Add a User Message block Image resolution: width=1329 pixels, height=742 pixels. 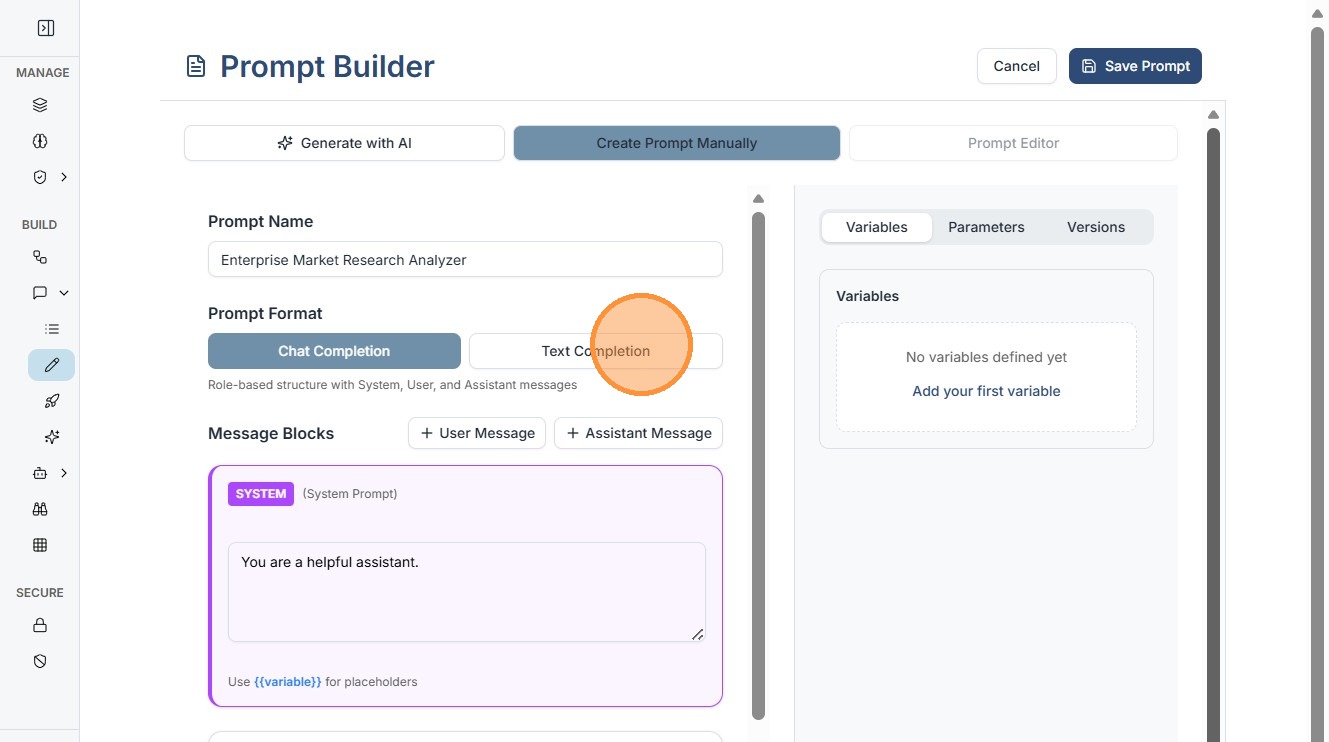tap(477, 433)
